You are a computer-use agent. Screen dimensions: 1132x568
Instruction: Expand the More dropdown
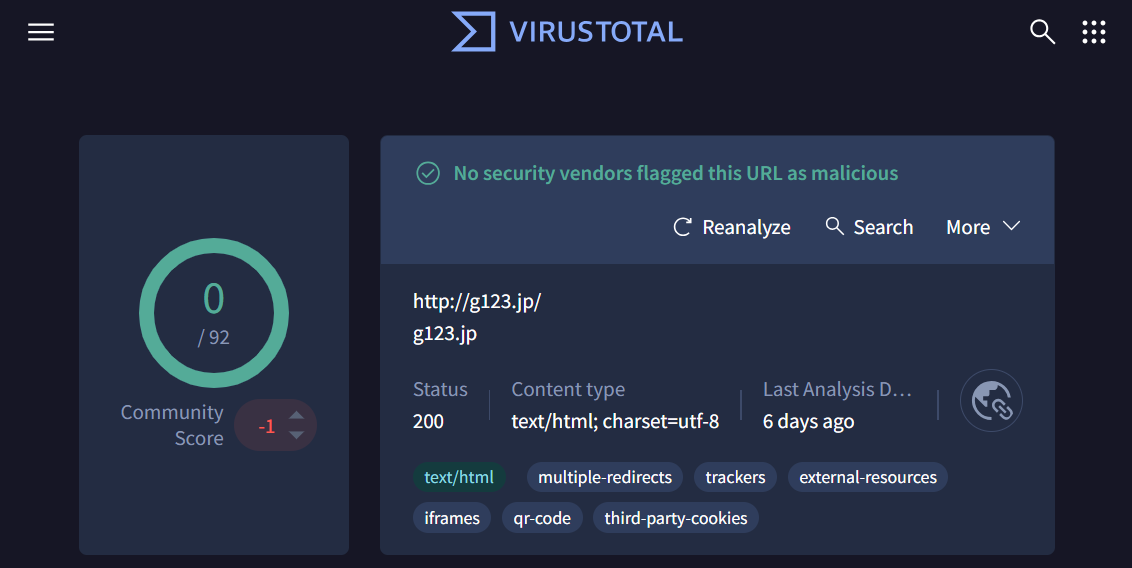983,227
